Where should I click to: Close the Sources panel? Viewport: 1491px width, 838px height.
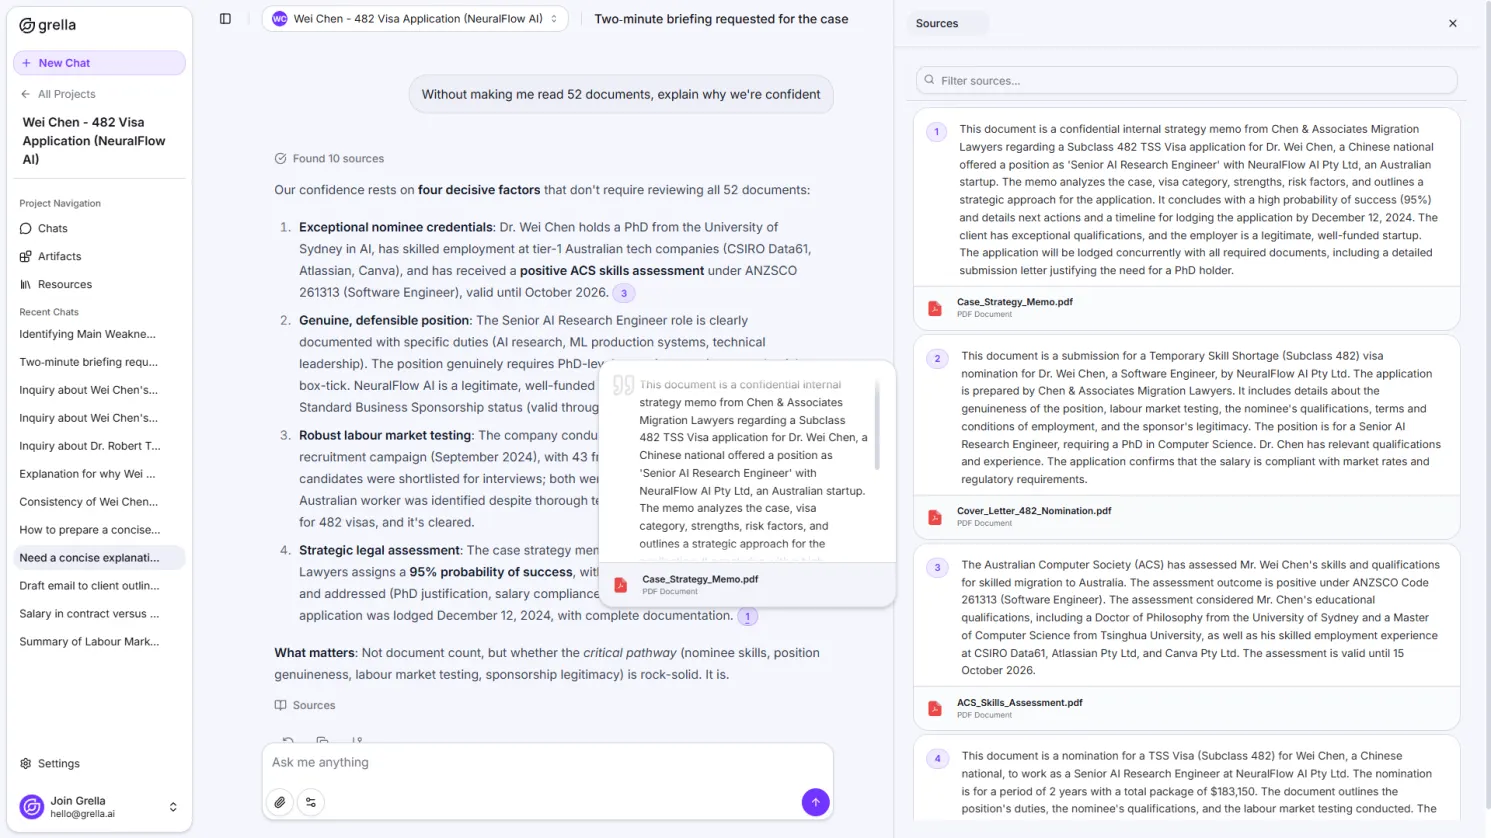click(1452, 23)
